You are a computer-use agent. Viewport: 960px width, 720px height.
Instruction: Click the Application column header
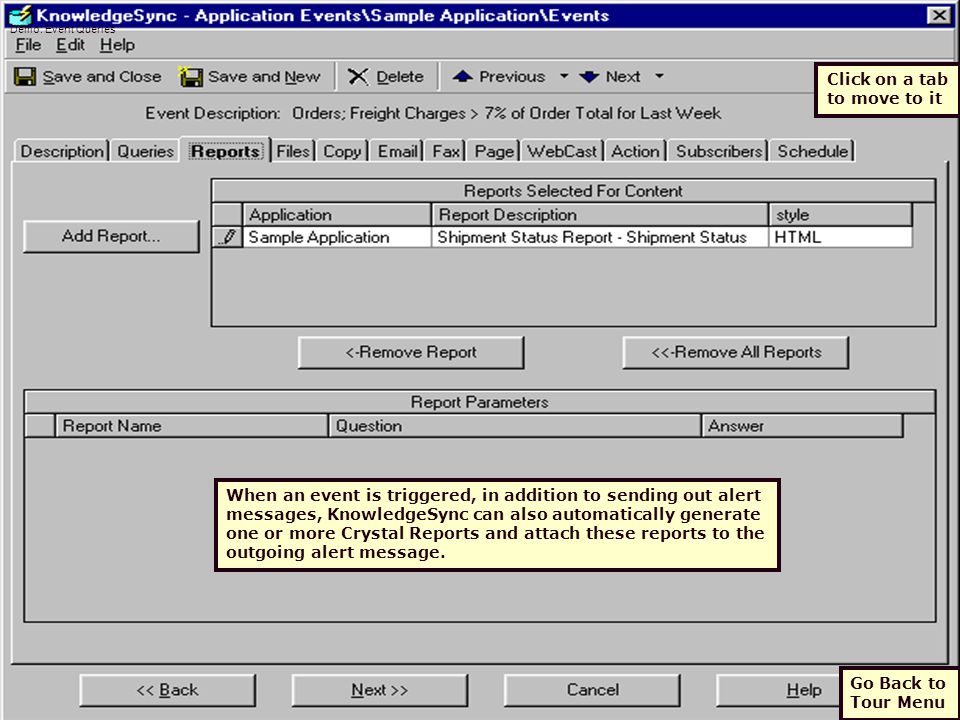click(337, 215)
